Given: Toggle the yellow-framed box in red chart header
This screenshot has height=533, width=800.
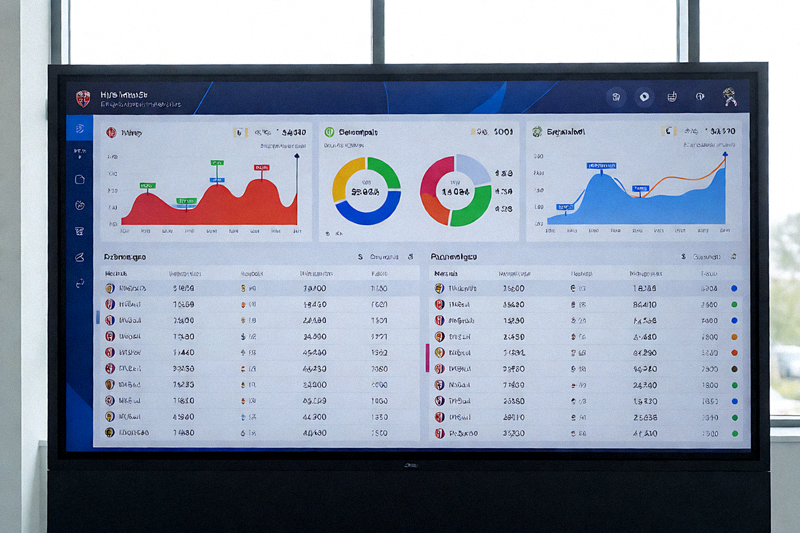Looking at the screenshot, I should 240,133.
